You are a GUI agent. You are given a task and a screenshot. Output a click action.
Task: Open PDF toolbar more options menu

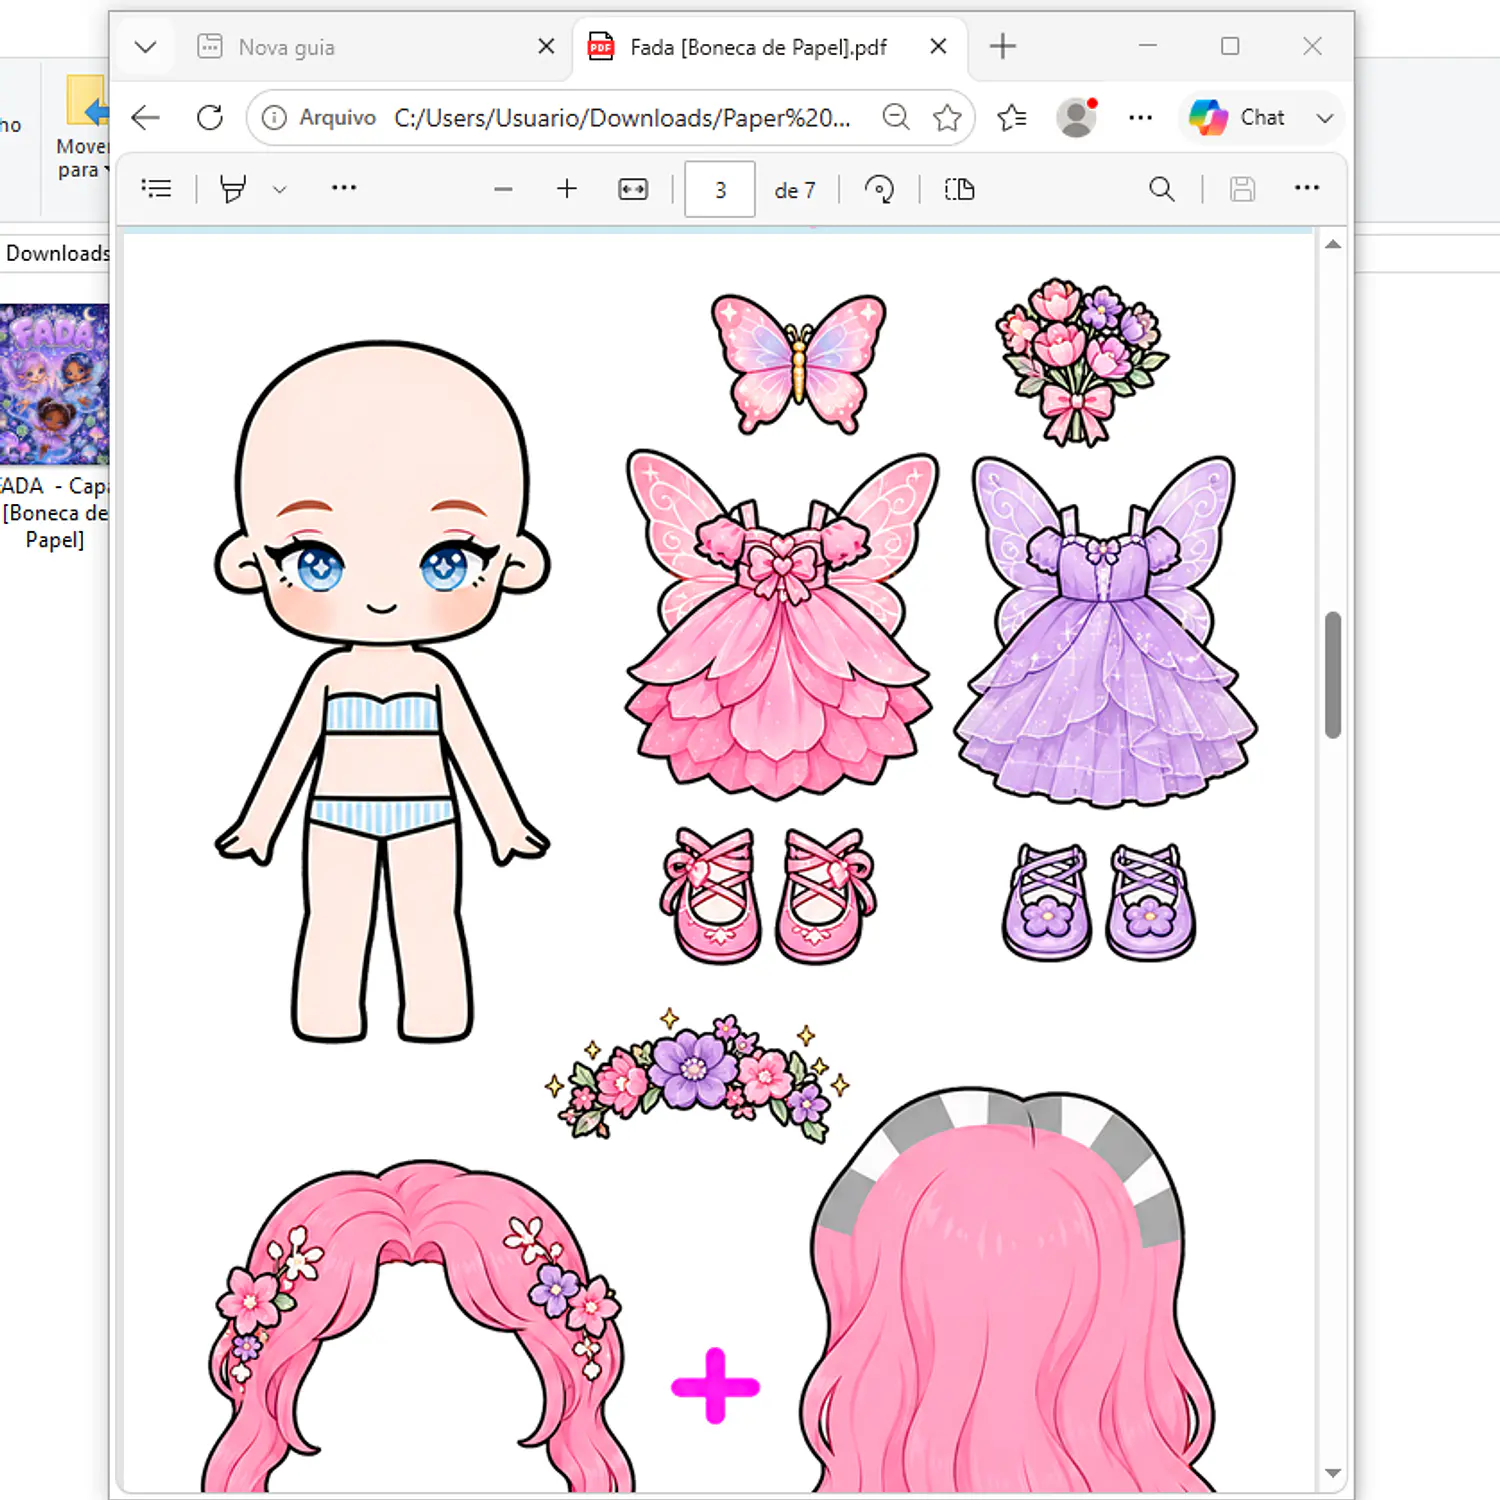1307,188
